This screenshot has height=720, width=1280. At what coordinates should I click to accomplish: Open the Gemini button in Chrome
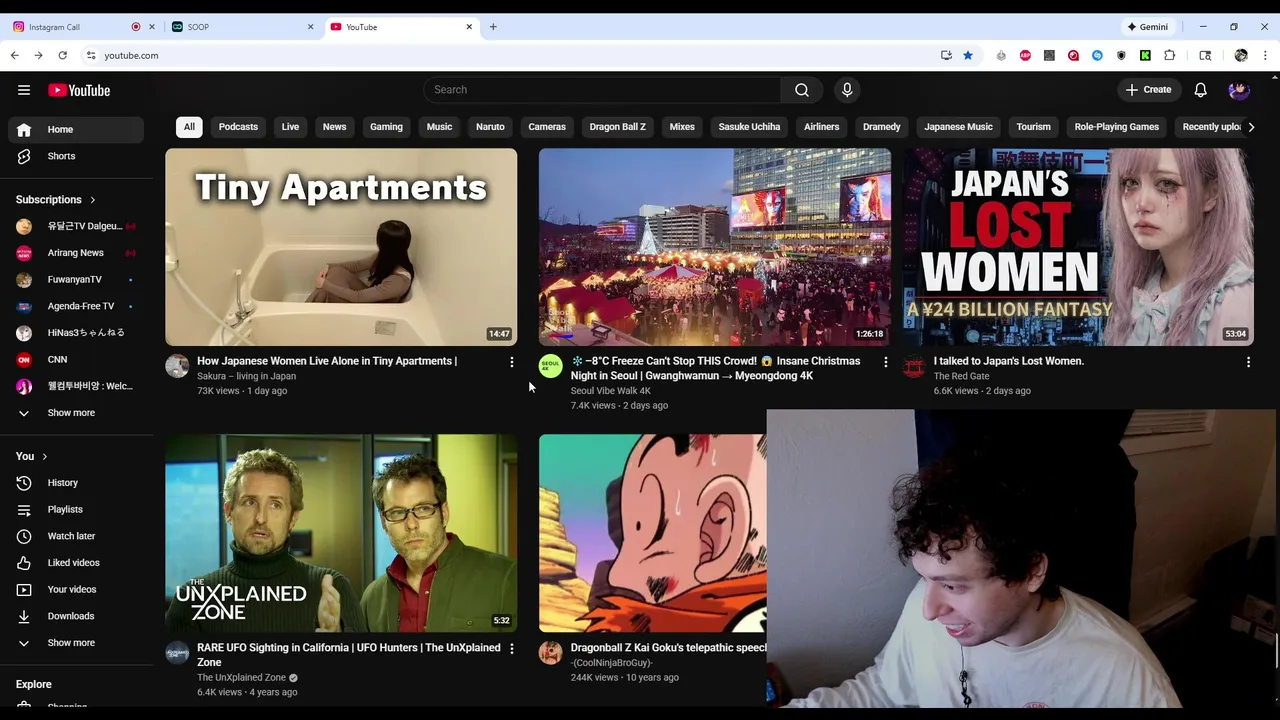click(1148, 27)
